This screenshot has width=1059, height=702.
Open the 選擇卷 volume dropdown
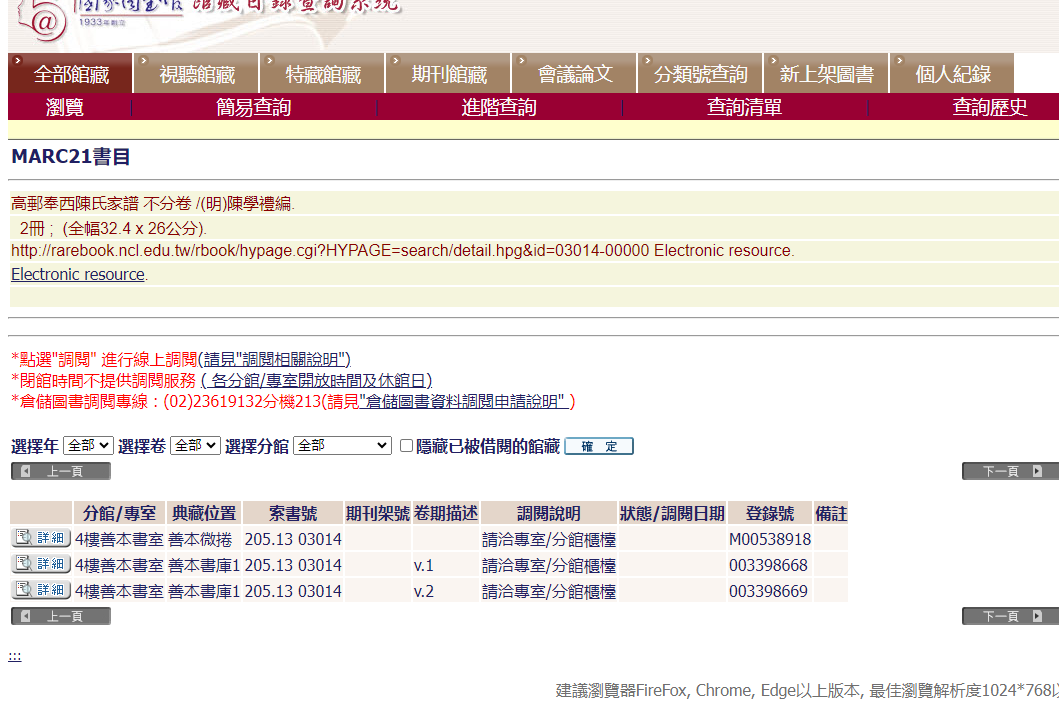pos(195,445)
